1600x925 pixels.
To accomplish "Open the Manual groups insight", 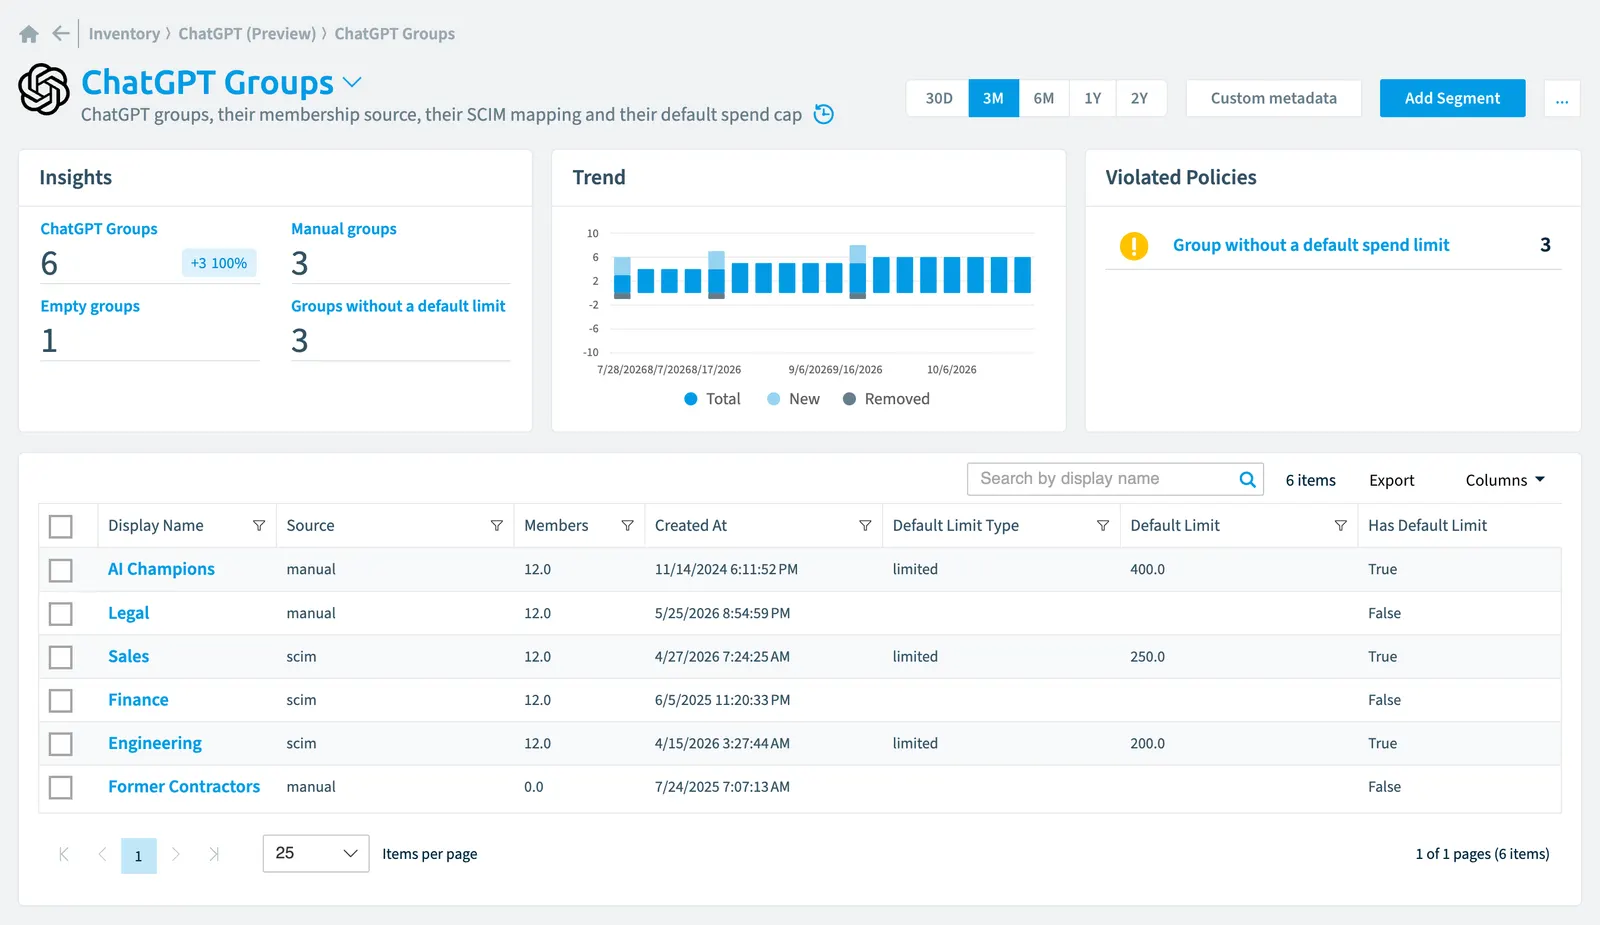I will (x=343, y=229).
